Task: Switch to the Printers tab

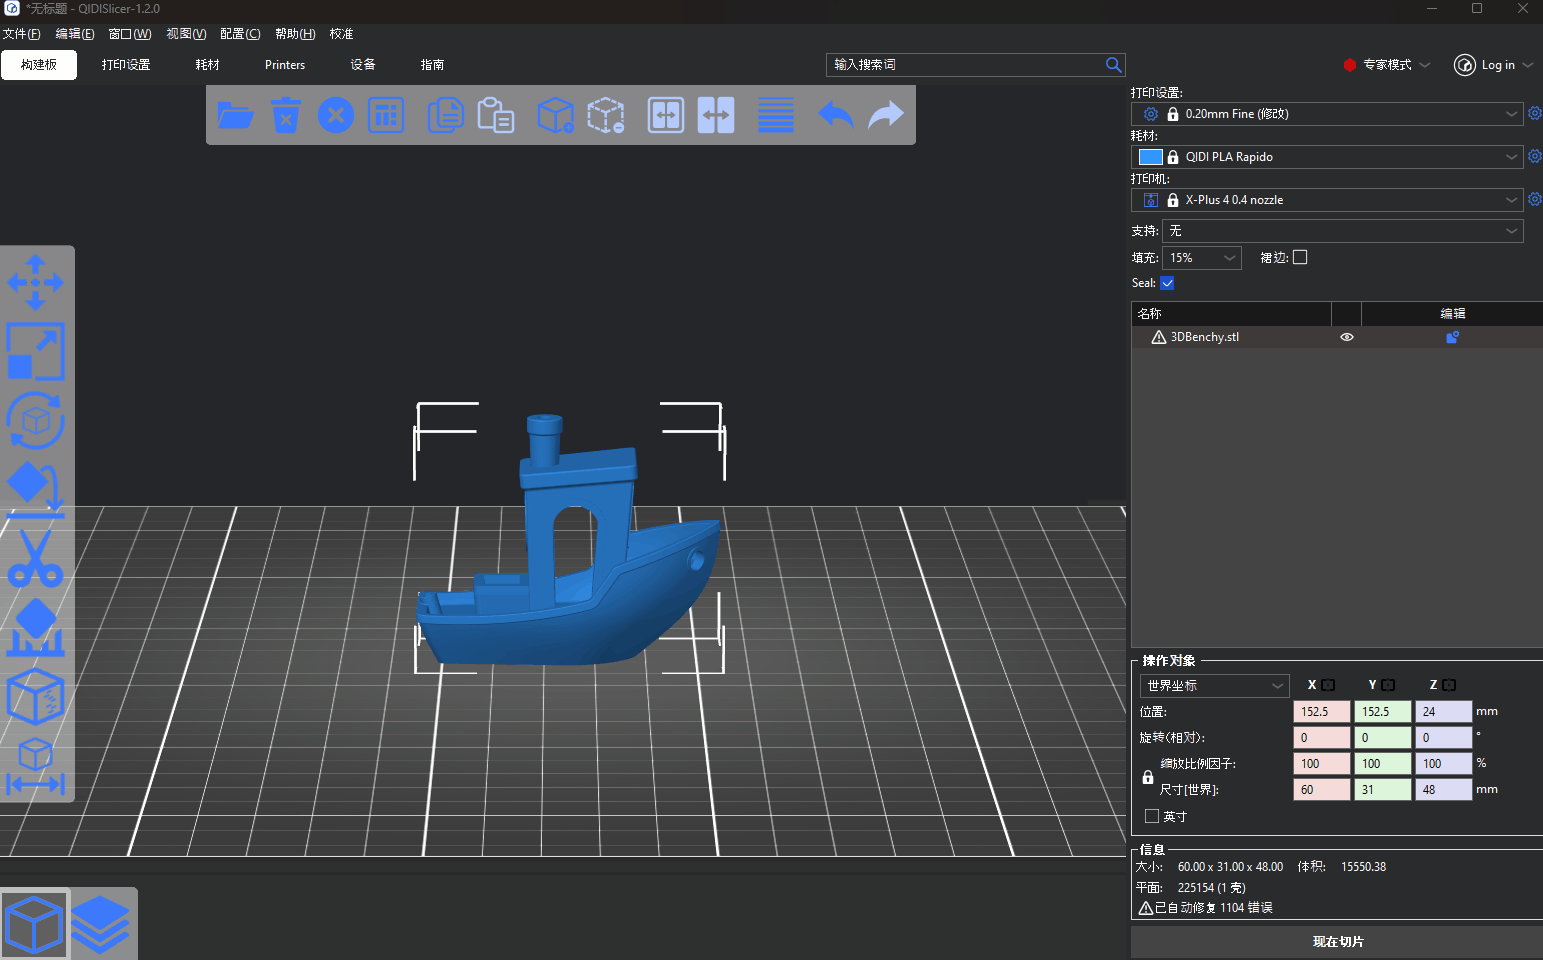Action: (285, 65)
